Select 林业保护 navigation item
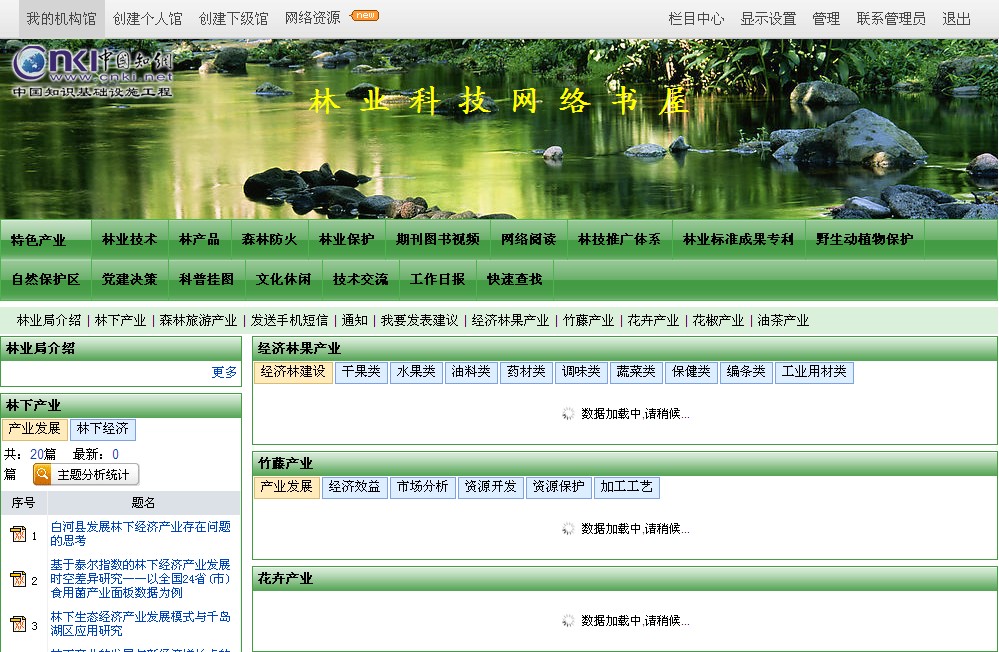This screenshot has height=652, width=999. (x=347, y=239)
